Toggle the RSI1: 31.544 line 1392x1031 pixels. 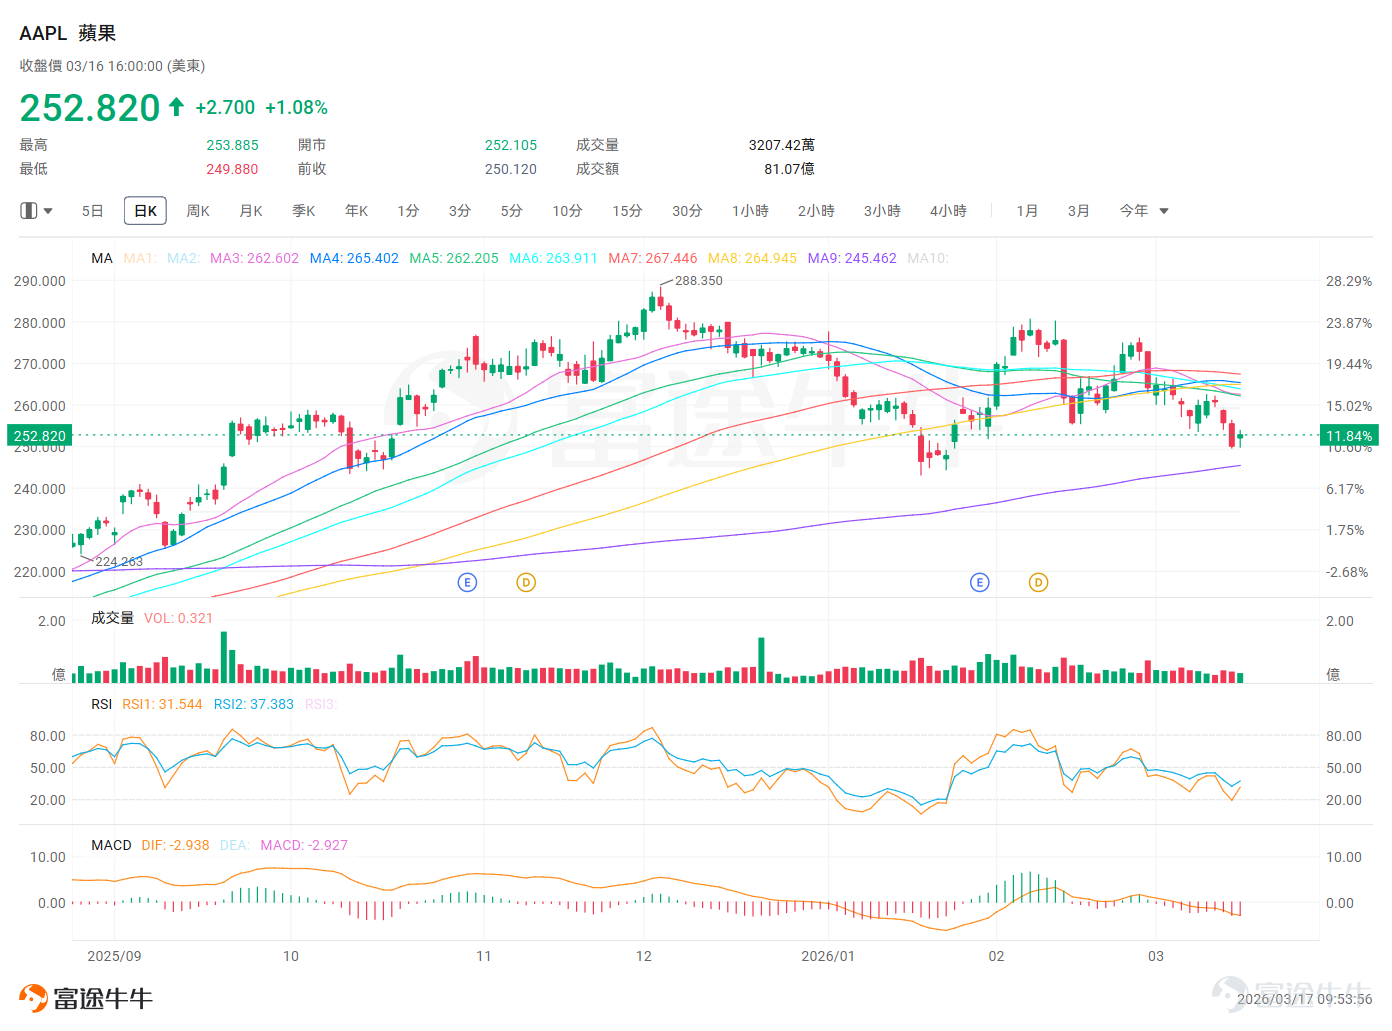click(162, 704)
